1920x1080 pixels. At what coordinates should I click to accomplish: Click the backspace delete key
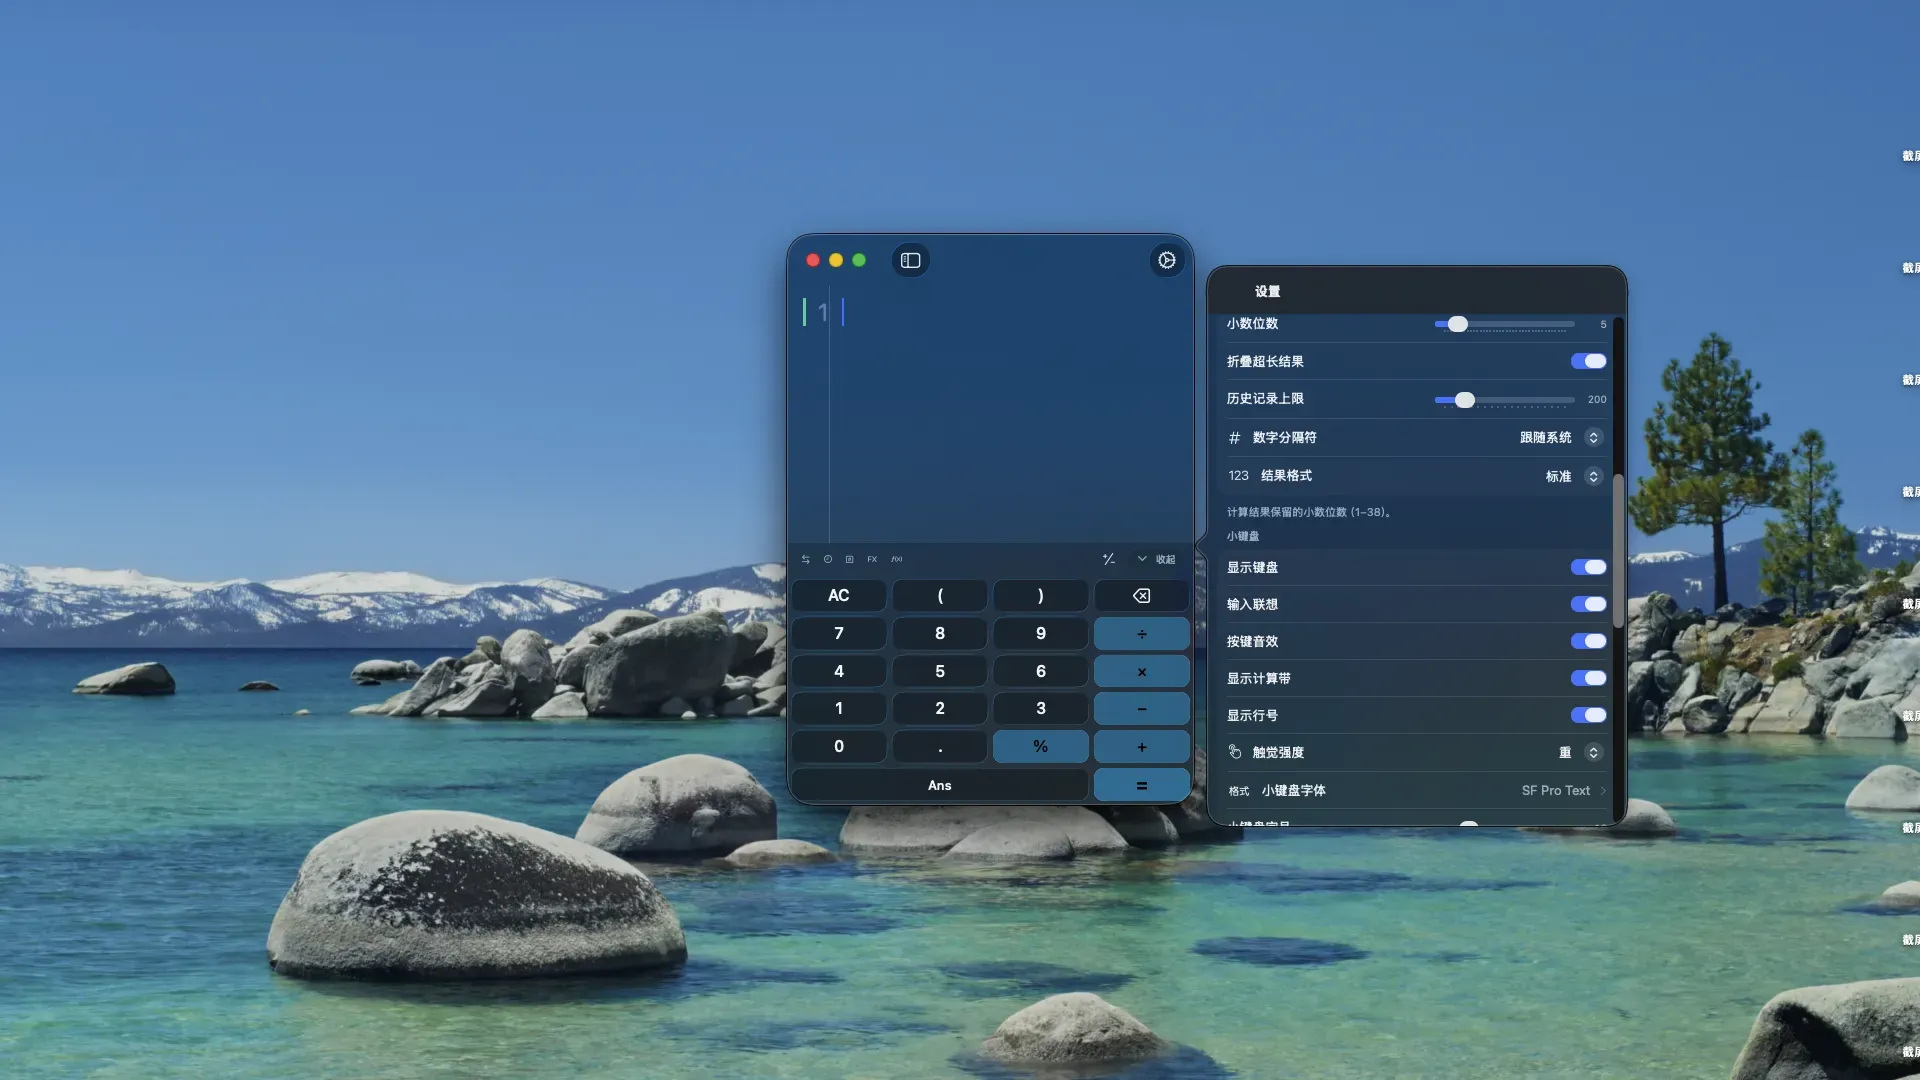(1141, 596)
